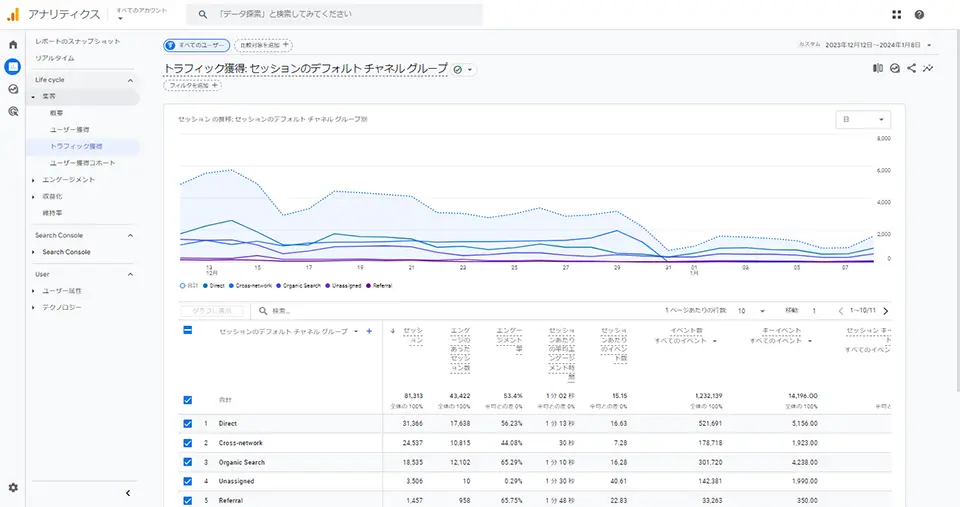Click the page scrollbar on right edge
Viewport: 960px width, 507px height.
pyautogui.click(x=956, y=211)
